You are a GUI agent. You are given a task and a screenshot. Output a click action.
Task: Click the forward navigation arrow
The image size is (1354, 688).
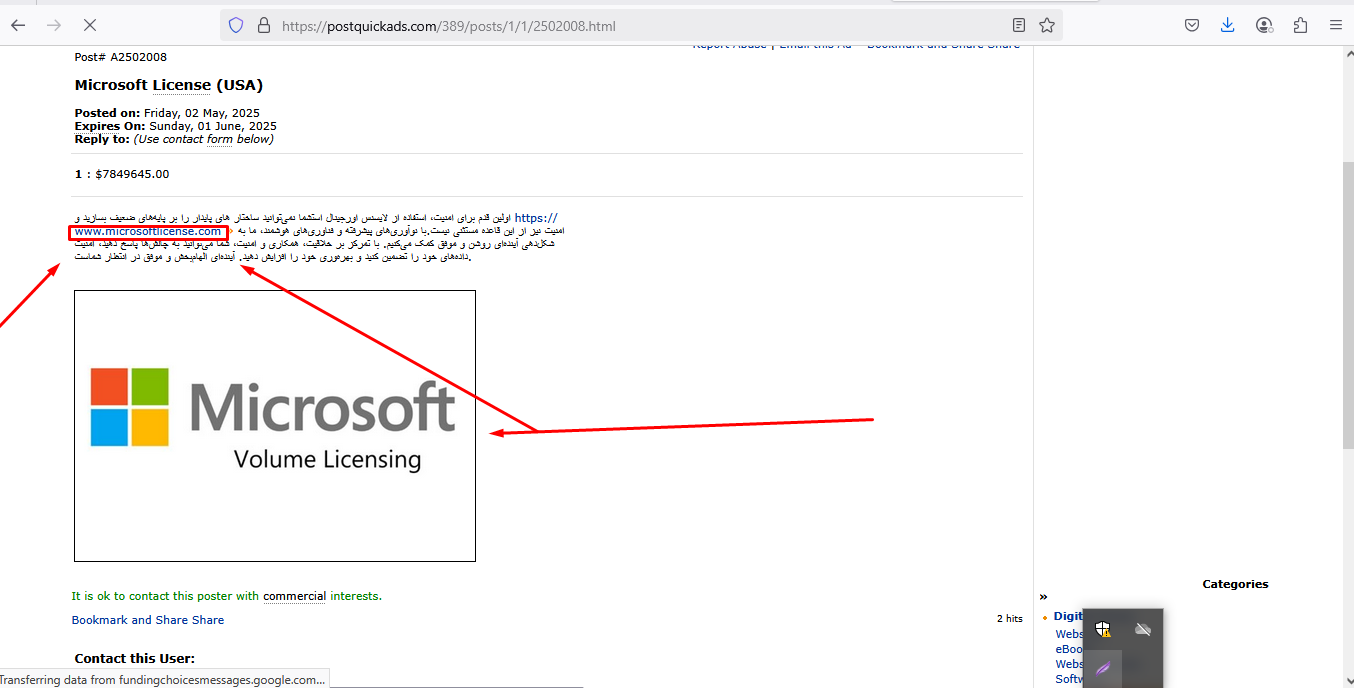[54, 25]
